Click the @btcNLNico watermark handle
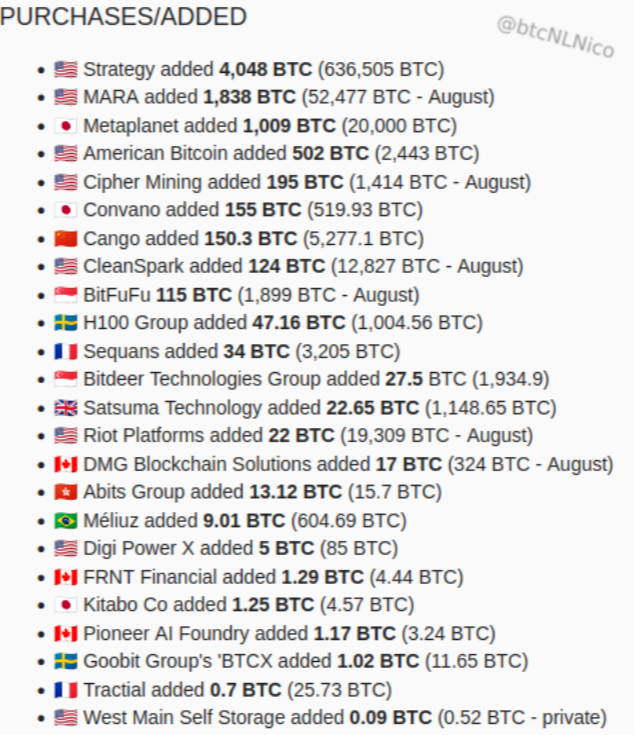Screen dimensions: 634x735 click(x=555, y=37)
